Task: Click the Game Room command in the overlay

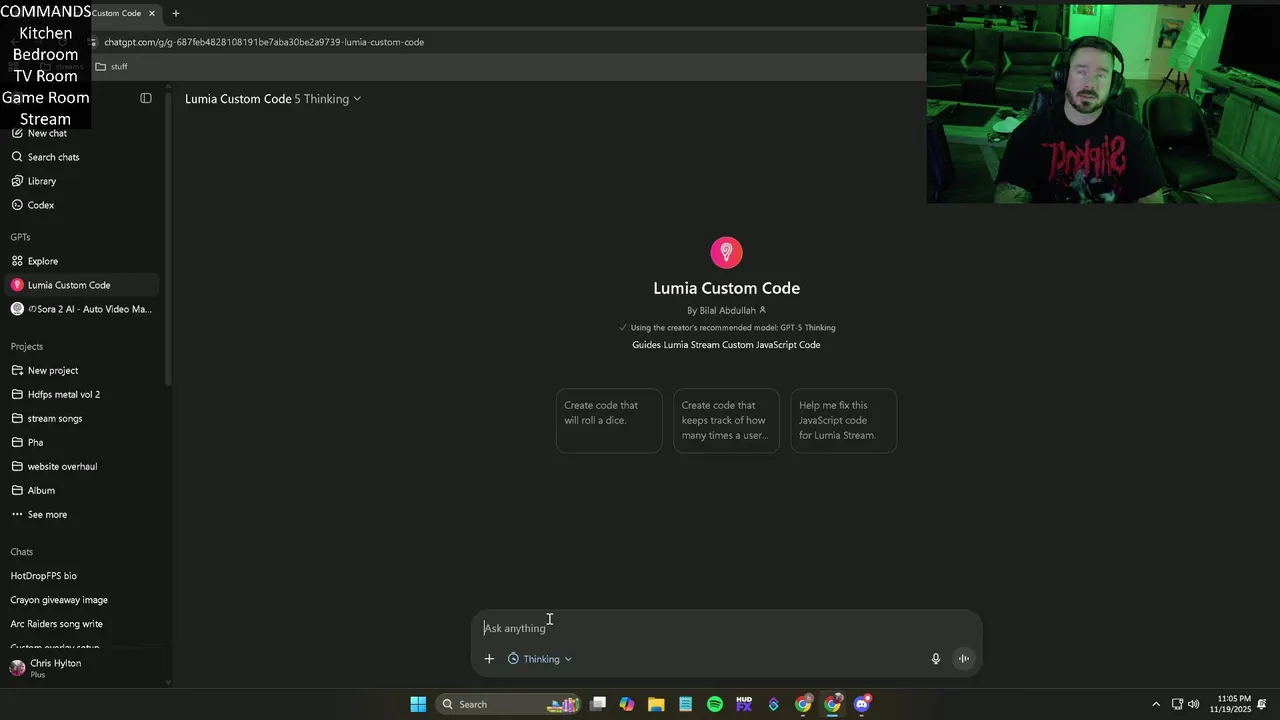Action: 46,97
